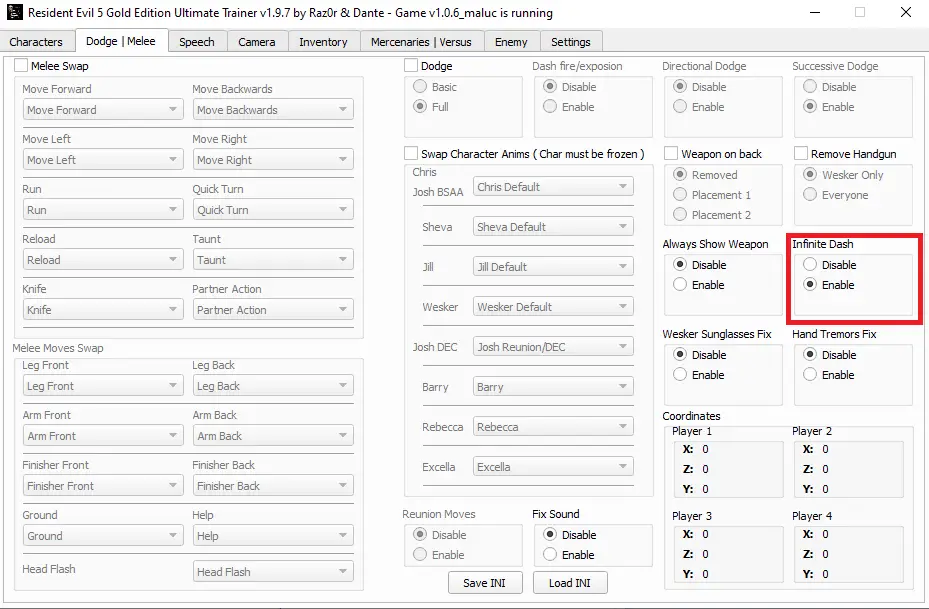Expand the Help melee dropdown
Image resolution: width=929 pixels, height=609 pixels.
(x=273, y=536)
